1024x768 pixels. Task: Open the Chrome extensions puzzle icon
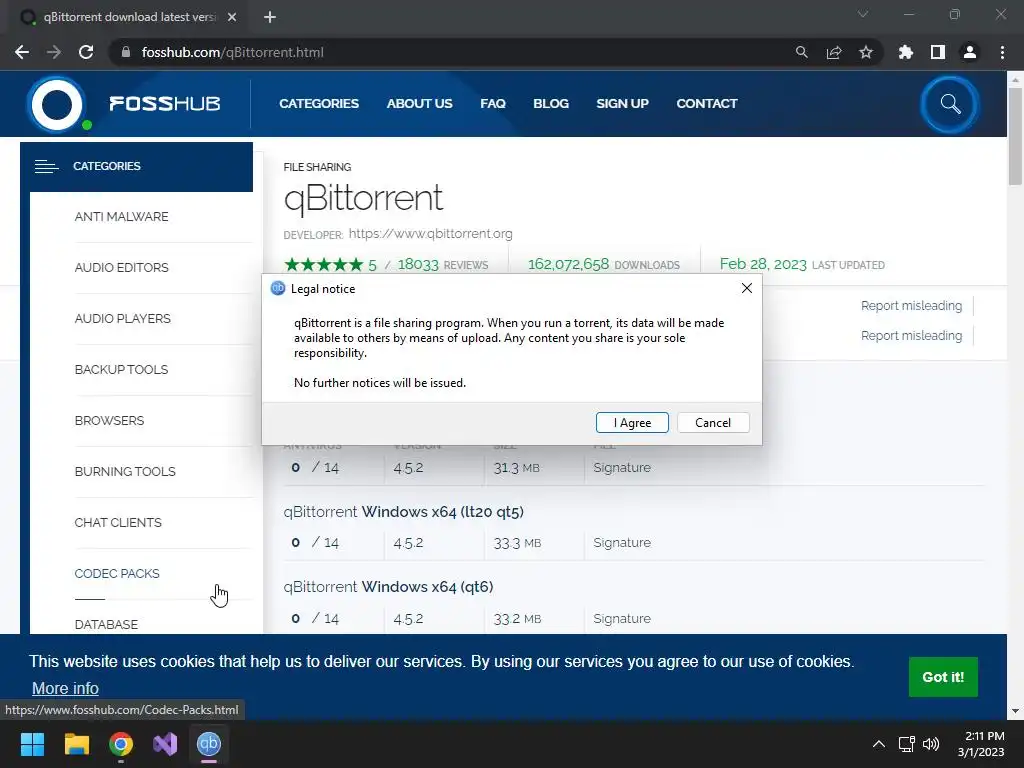coord(906,52)
